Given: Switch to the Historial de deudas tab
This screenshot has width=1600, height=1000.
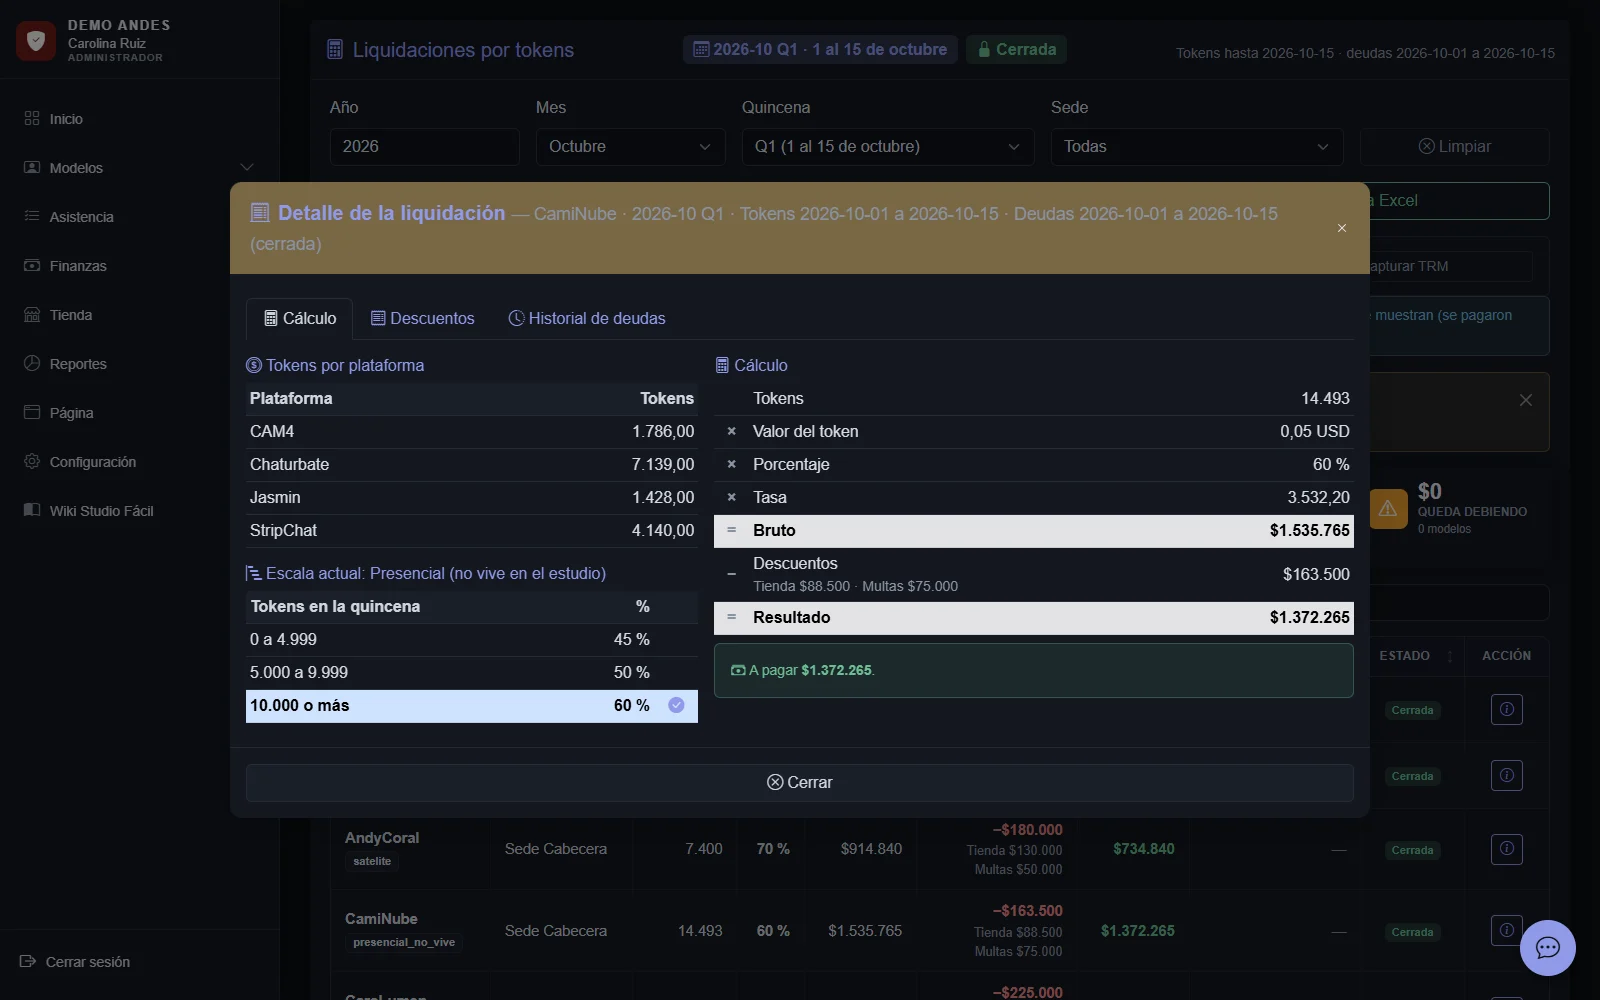Looking at the screenshot, I should pos(587,318).
